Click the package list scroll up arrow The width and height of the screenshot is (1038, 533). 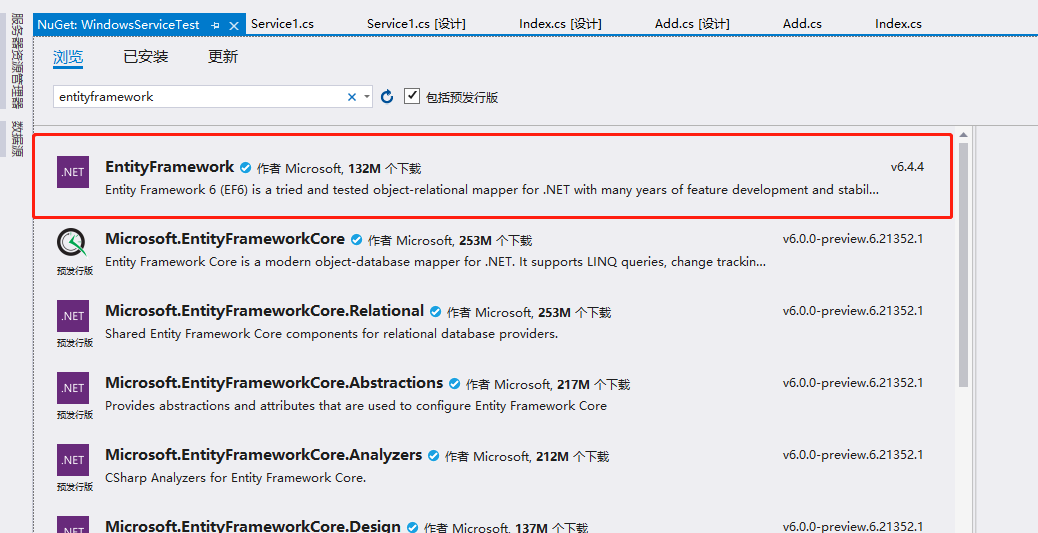click(963, 135)
